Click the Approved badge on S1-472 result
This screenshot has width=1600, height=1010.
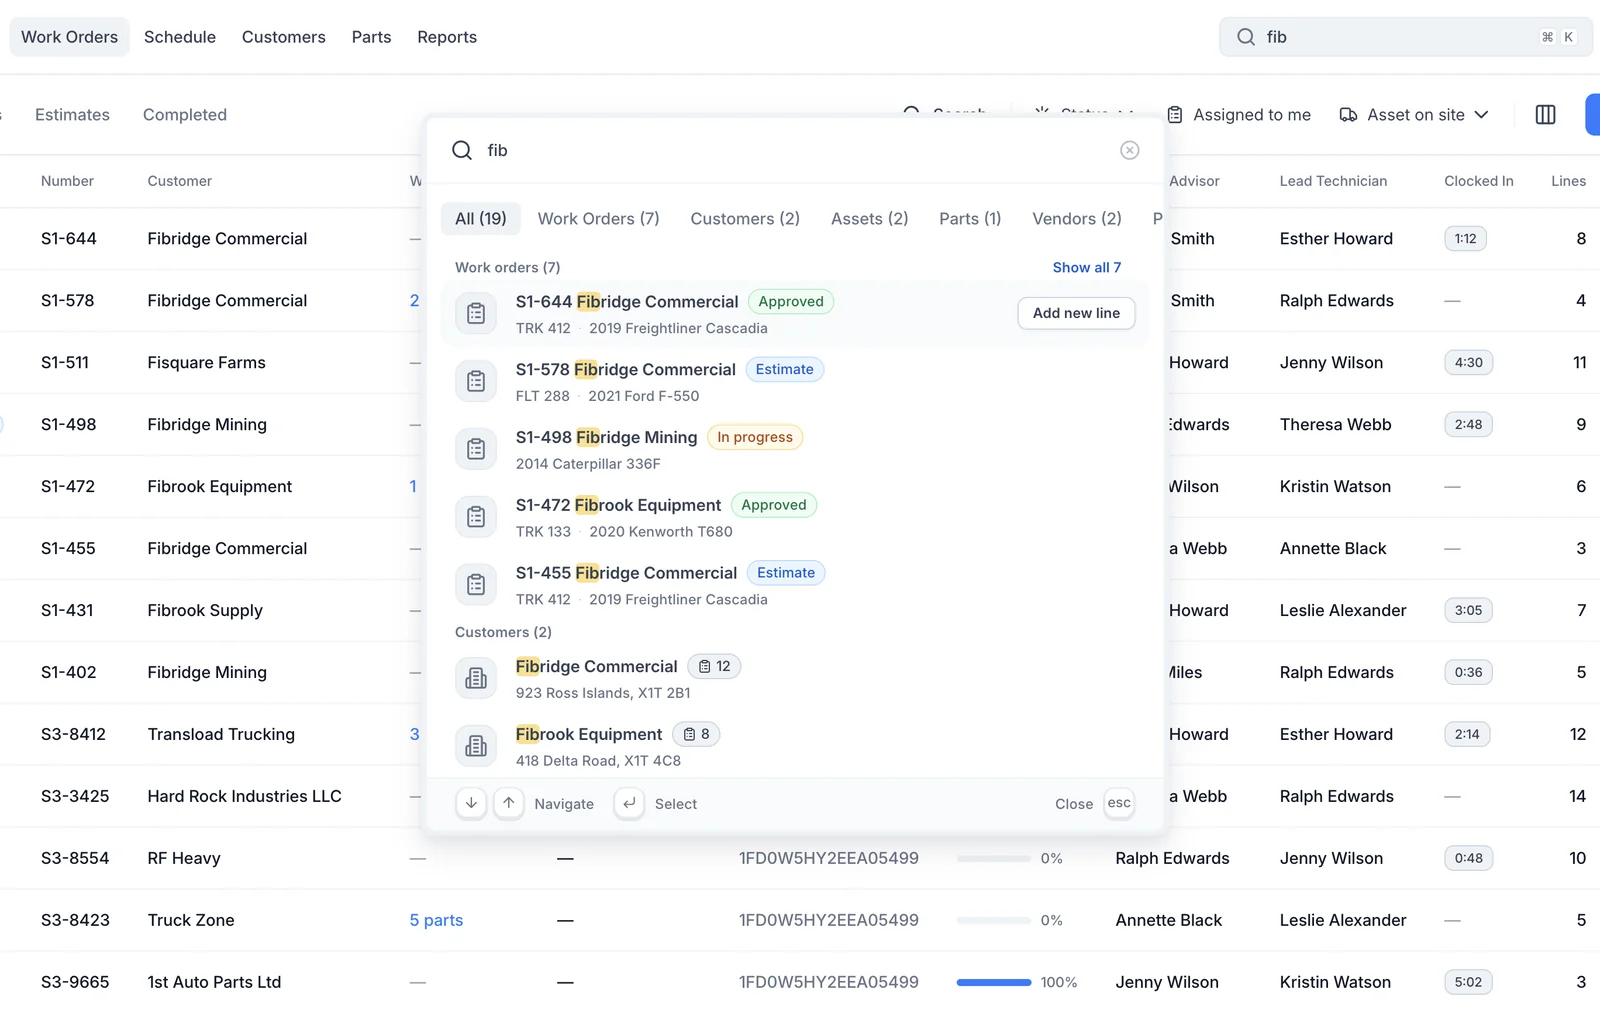point(773,505)
